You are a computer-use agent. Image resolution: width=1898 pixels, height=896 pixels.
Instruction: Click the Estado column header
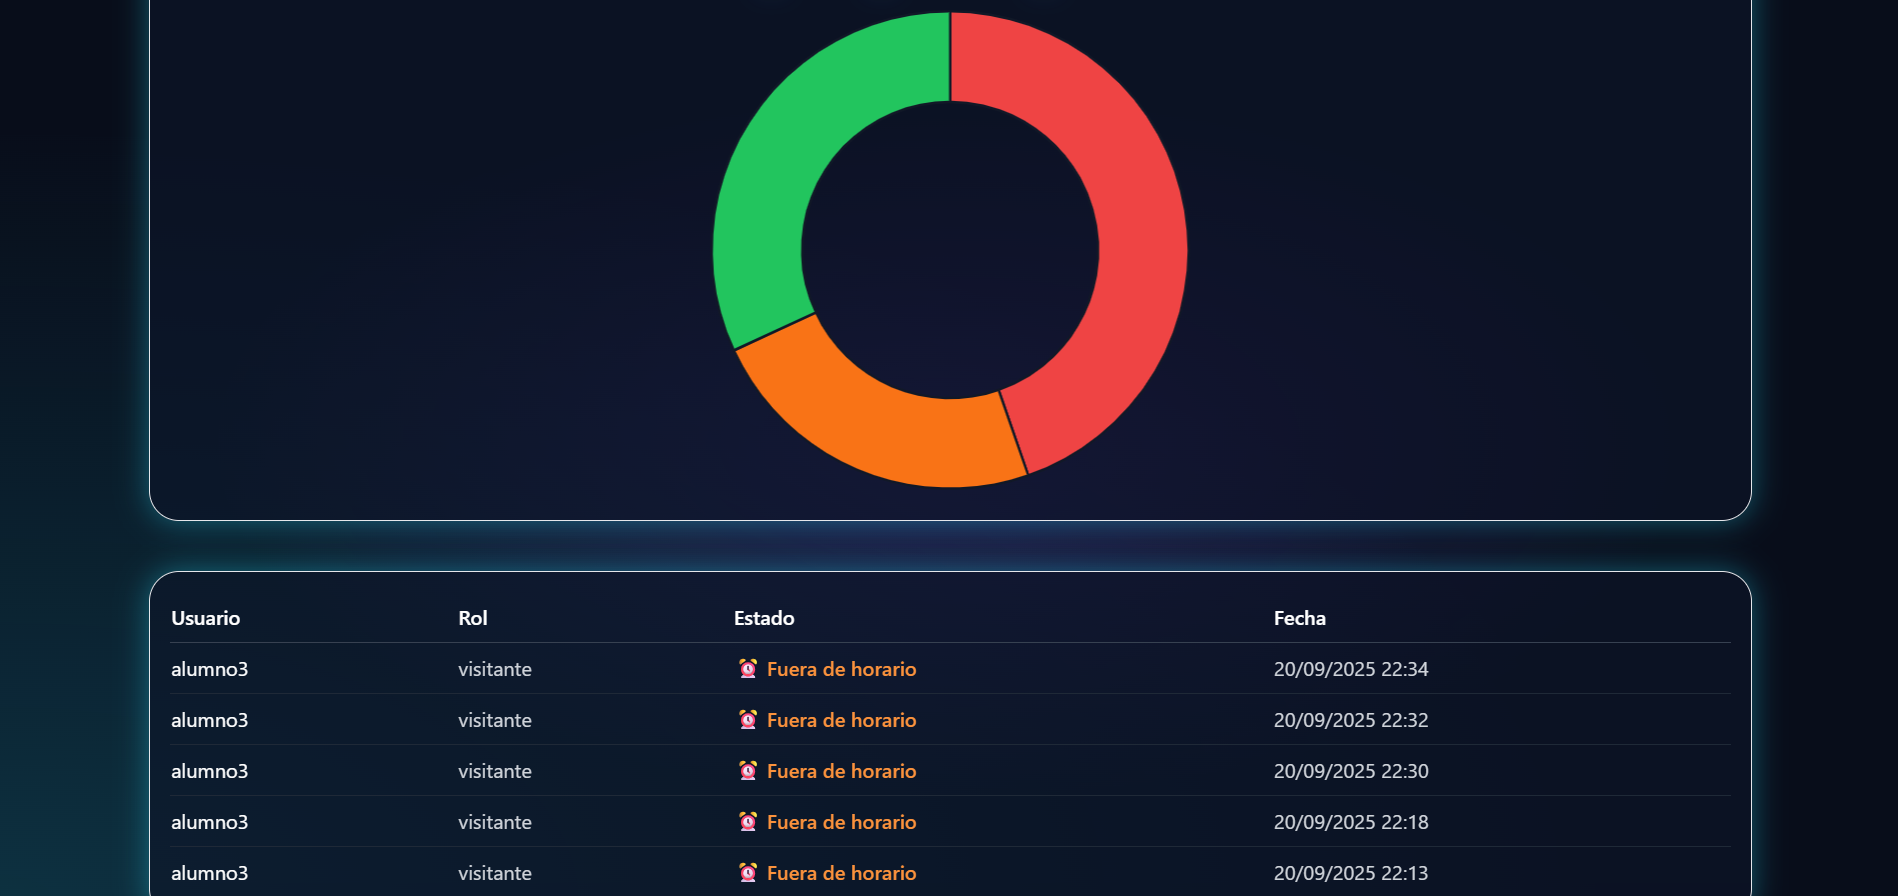(764, 618)
